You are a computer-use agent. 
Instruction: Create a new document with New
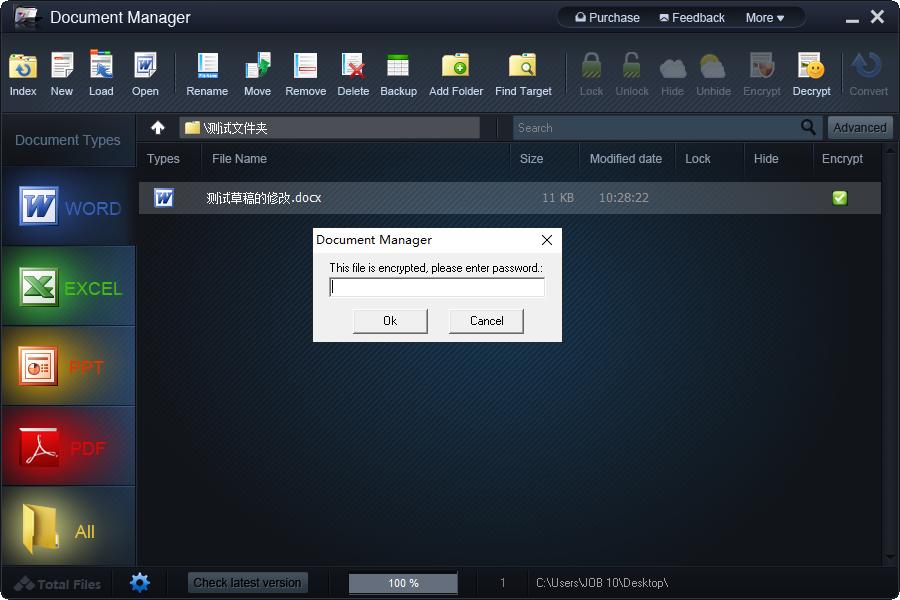coord(62,65)
